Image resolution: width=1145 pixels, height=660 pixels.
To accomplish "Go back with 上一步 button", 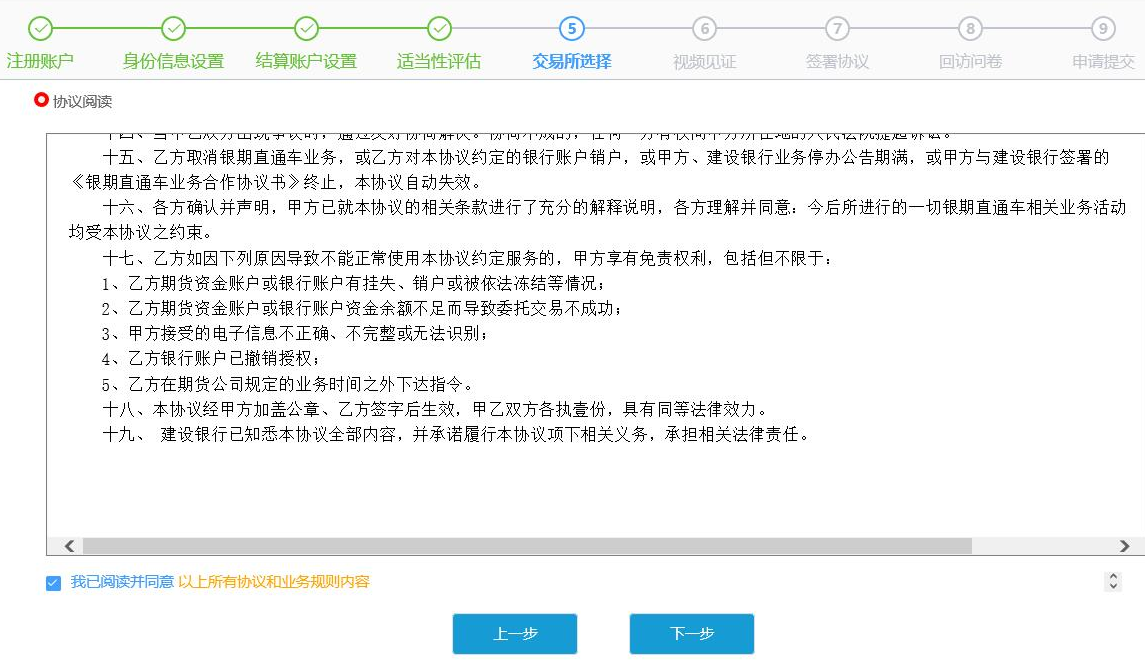I will [x=515, y=634].
